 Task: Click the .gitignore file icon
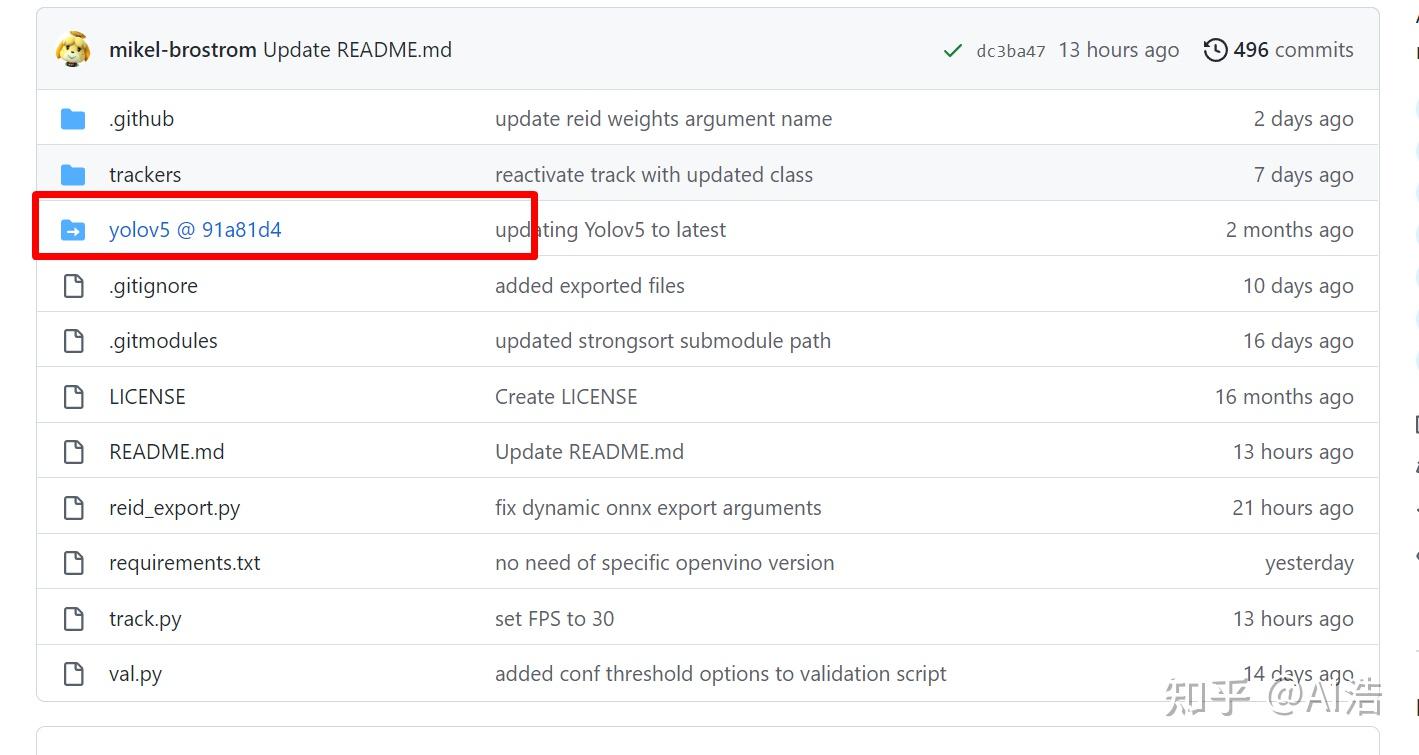(73, 286)
